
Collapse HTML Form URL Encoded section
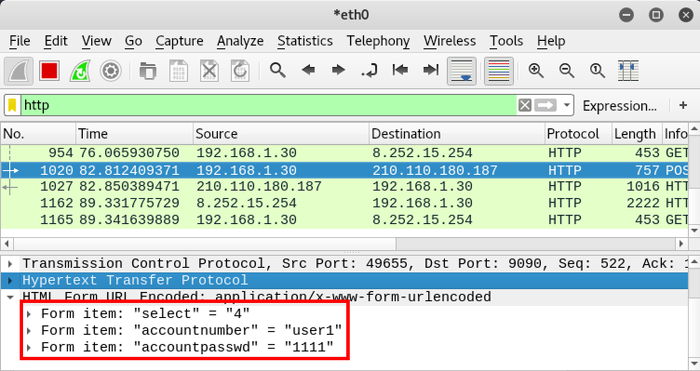click(x=11, y=297)
